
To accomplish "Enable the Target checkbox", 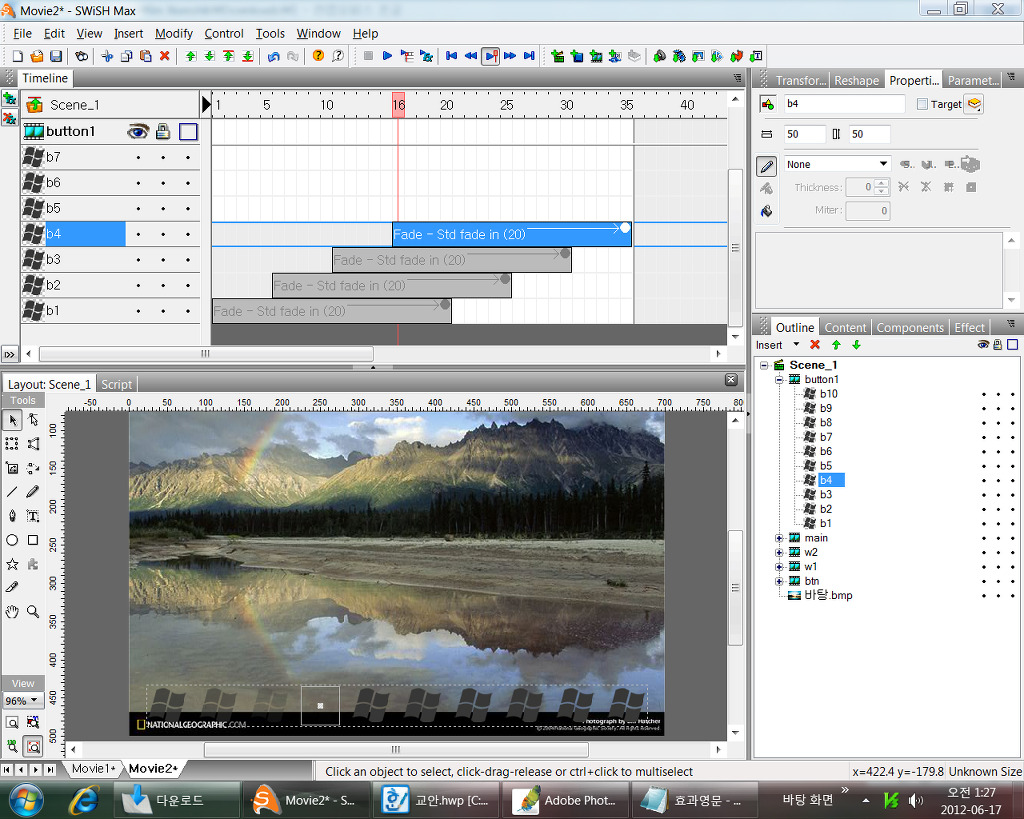I will 922,104.
